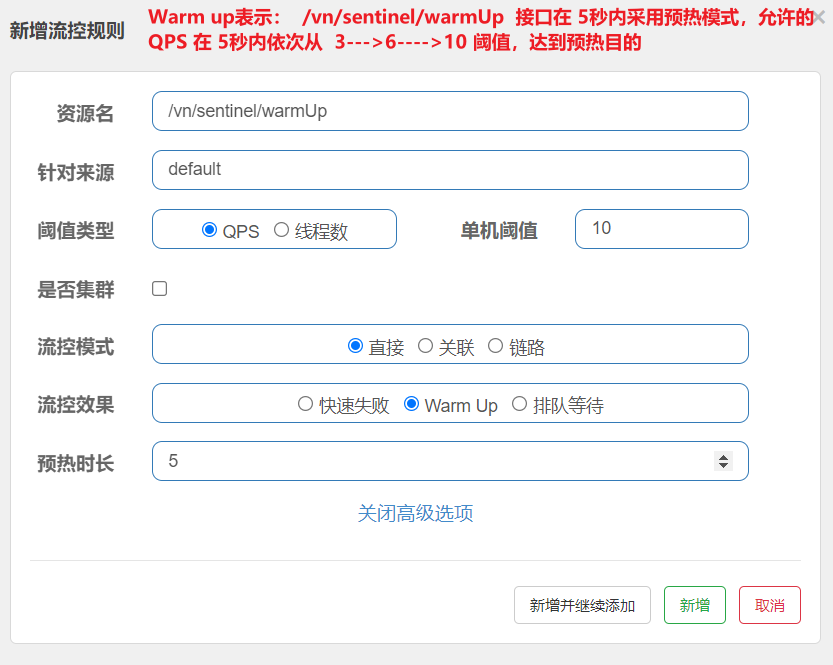Click the 阈值类型 label text
Viewport: 833px width, 665px height.
coord(75,231)
